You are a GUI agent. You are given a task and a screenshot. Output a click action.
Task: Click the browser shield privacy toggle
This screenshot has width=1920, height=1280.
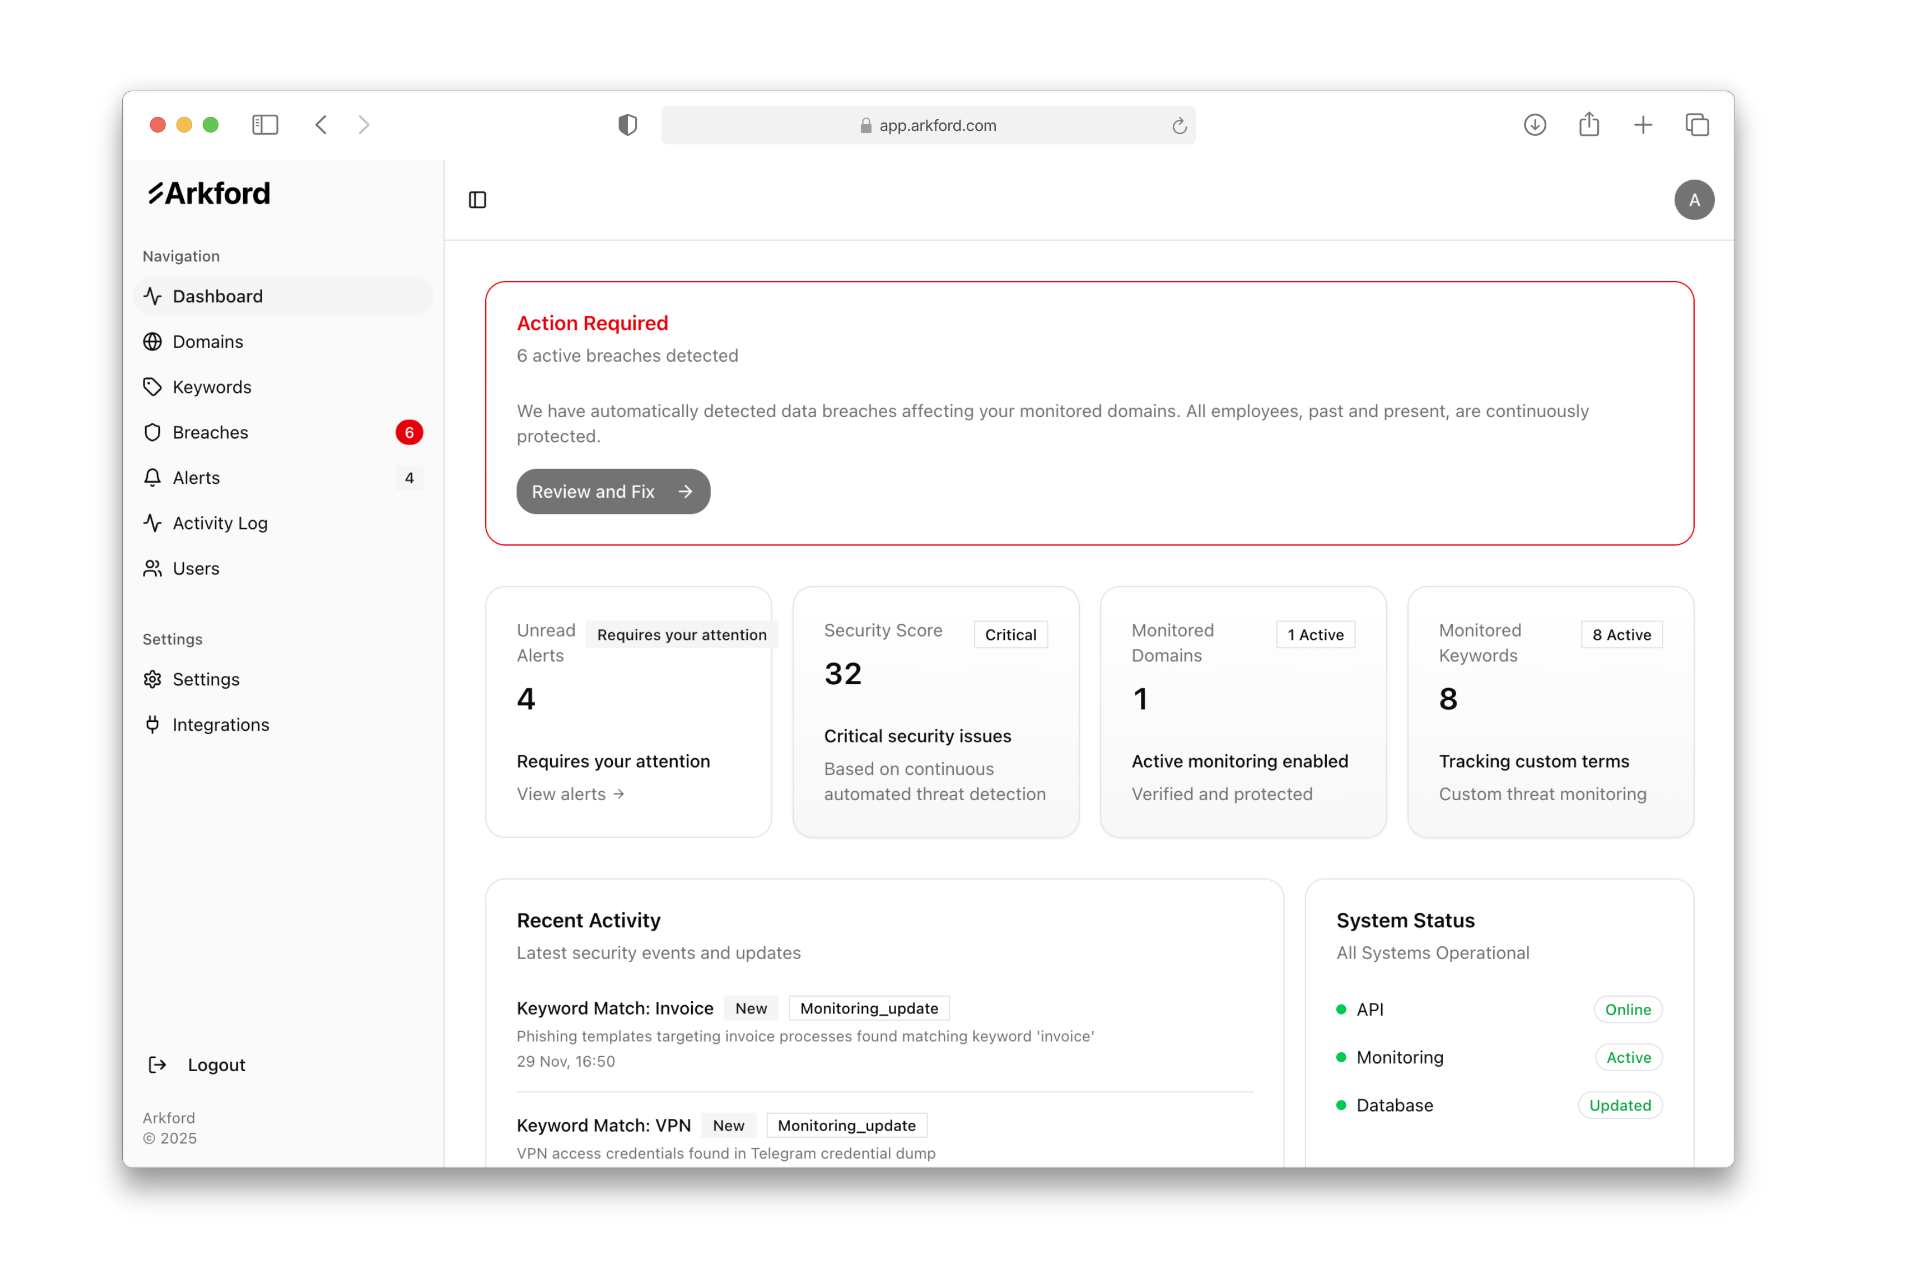[627, 125]
